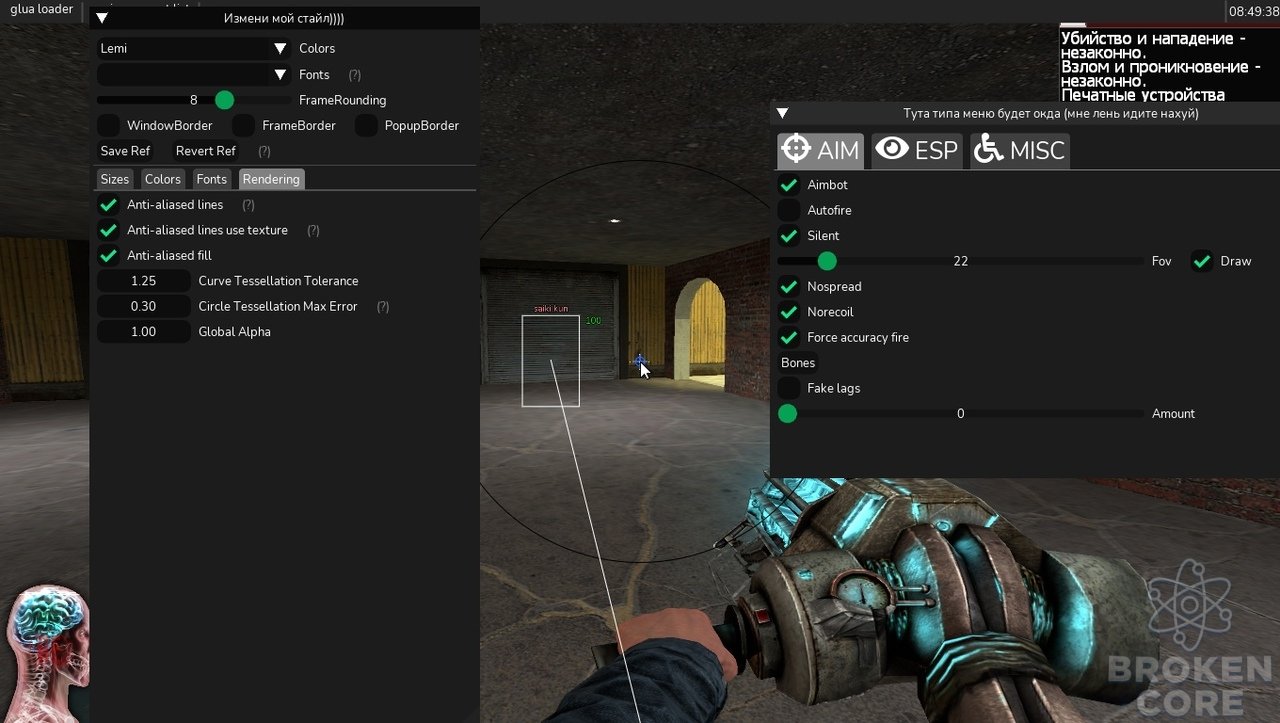Click help marker beside Anti-aliased lines

248,205
